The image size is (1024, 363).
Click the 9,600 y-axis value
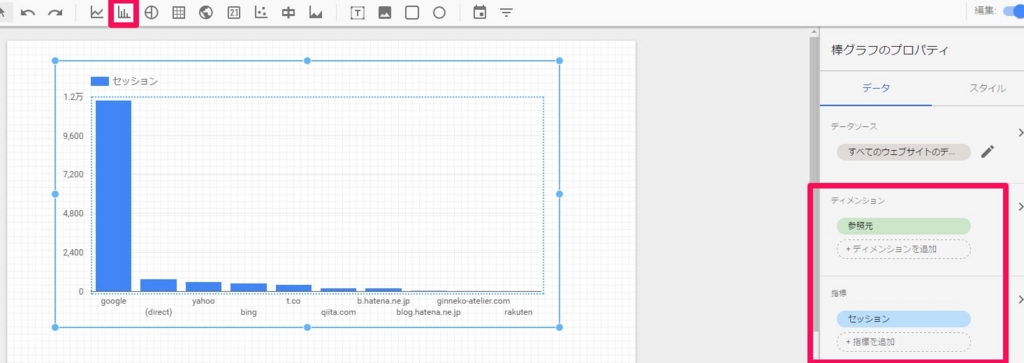coord(73,136)
